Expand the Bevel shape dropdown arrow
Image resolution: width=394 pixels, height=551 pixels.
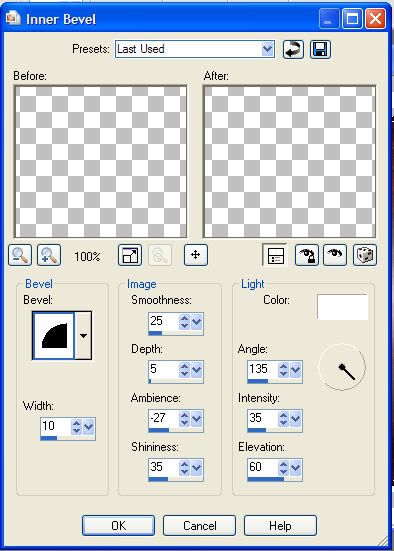click(x=83, y=336)
